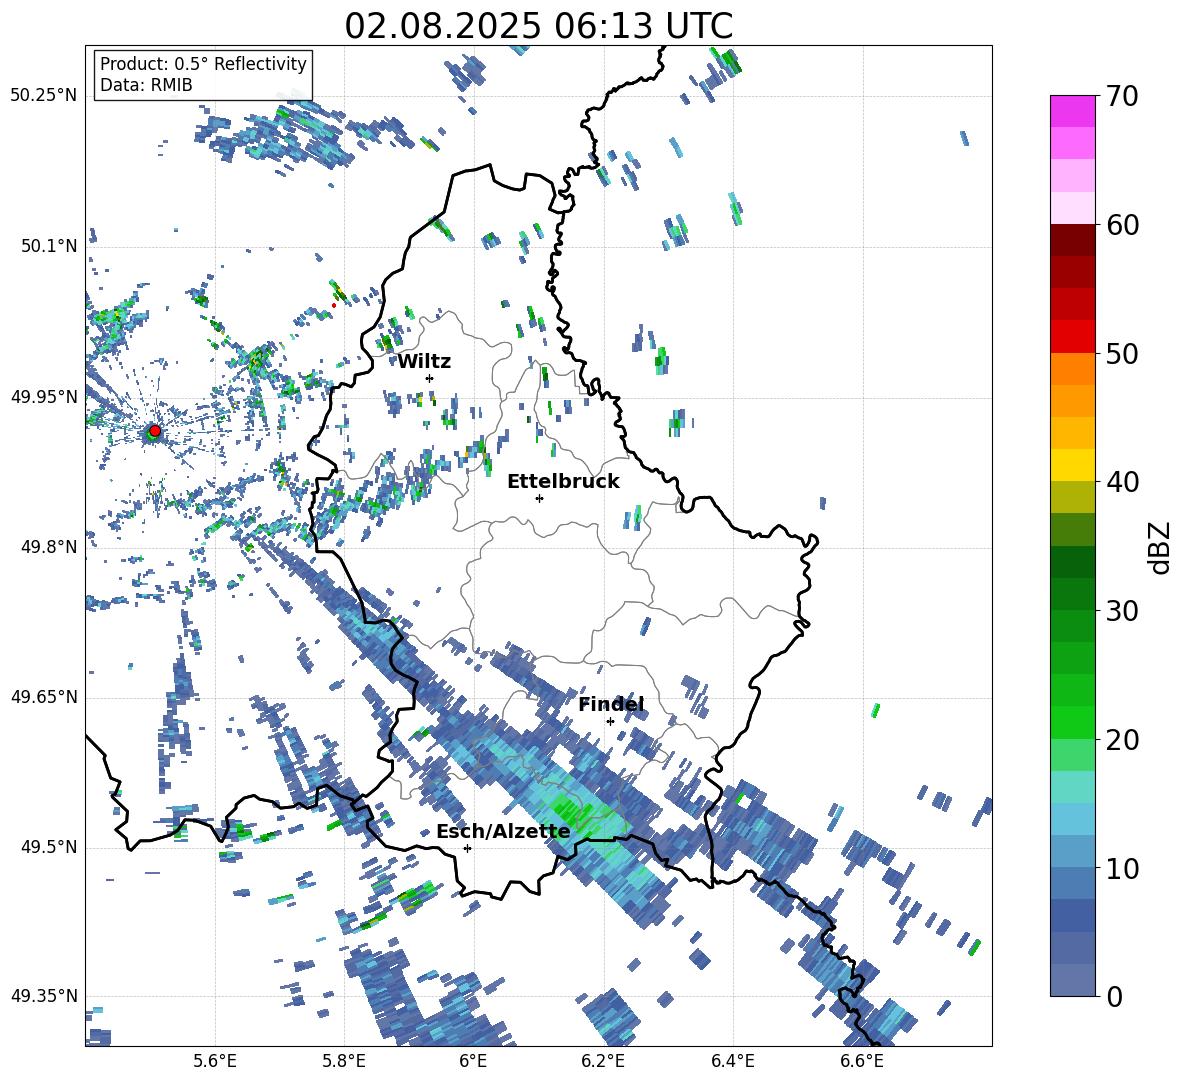Click the 6.6°E longitude label
The width and height of the screenshot is (1184, 1081).
[x=862, y=1061]
